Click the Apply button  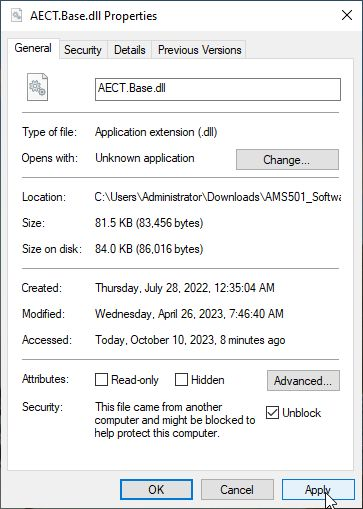click(318, 490)
